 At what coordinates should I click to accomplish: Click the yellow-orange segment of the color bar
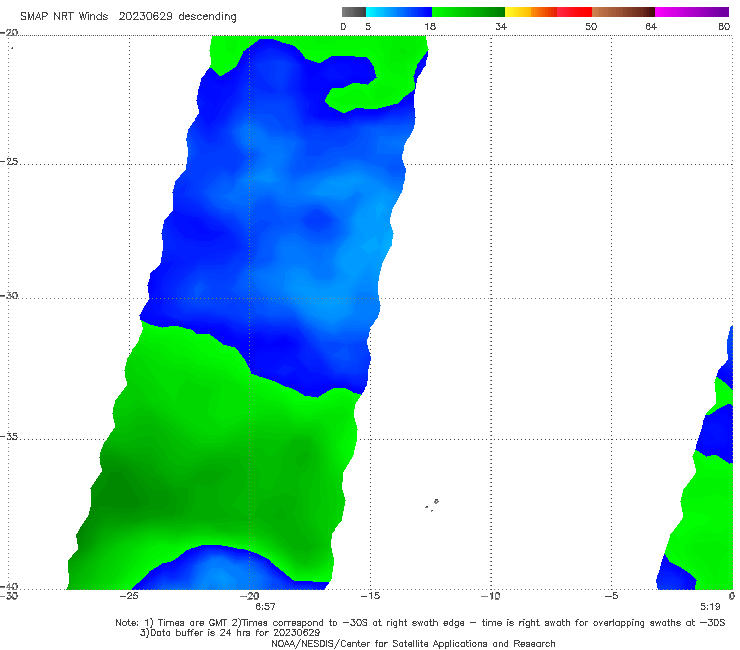[531, 12]
